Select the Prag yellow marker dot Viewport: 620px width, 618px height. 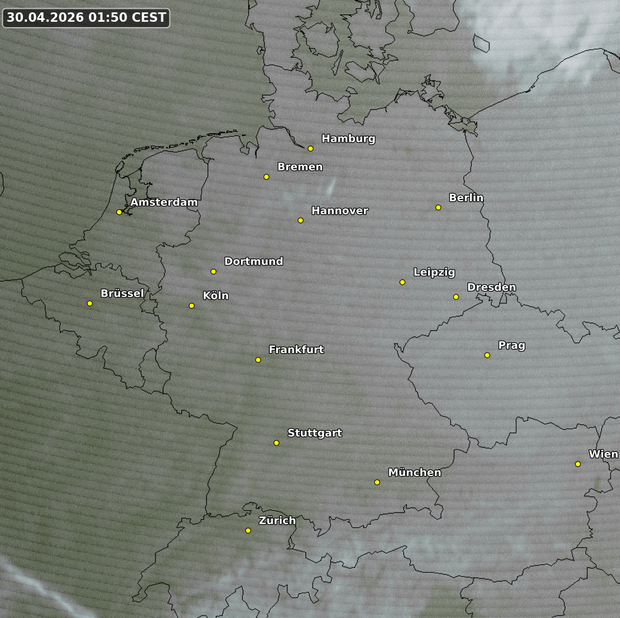(487, 355)
